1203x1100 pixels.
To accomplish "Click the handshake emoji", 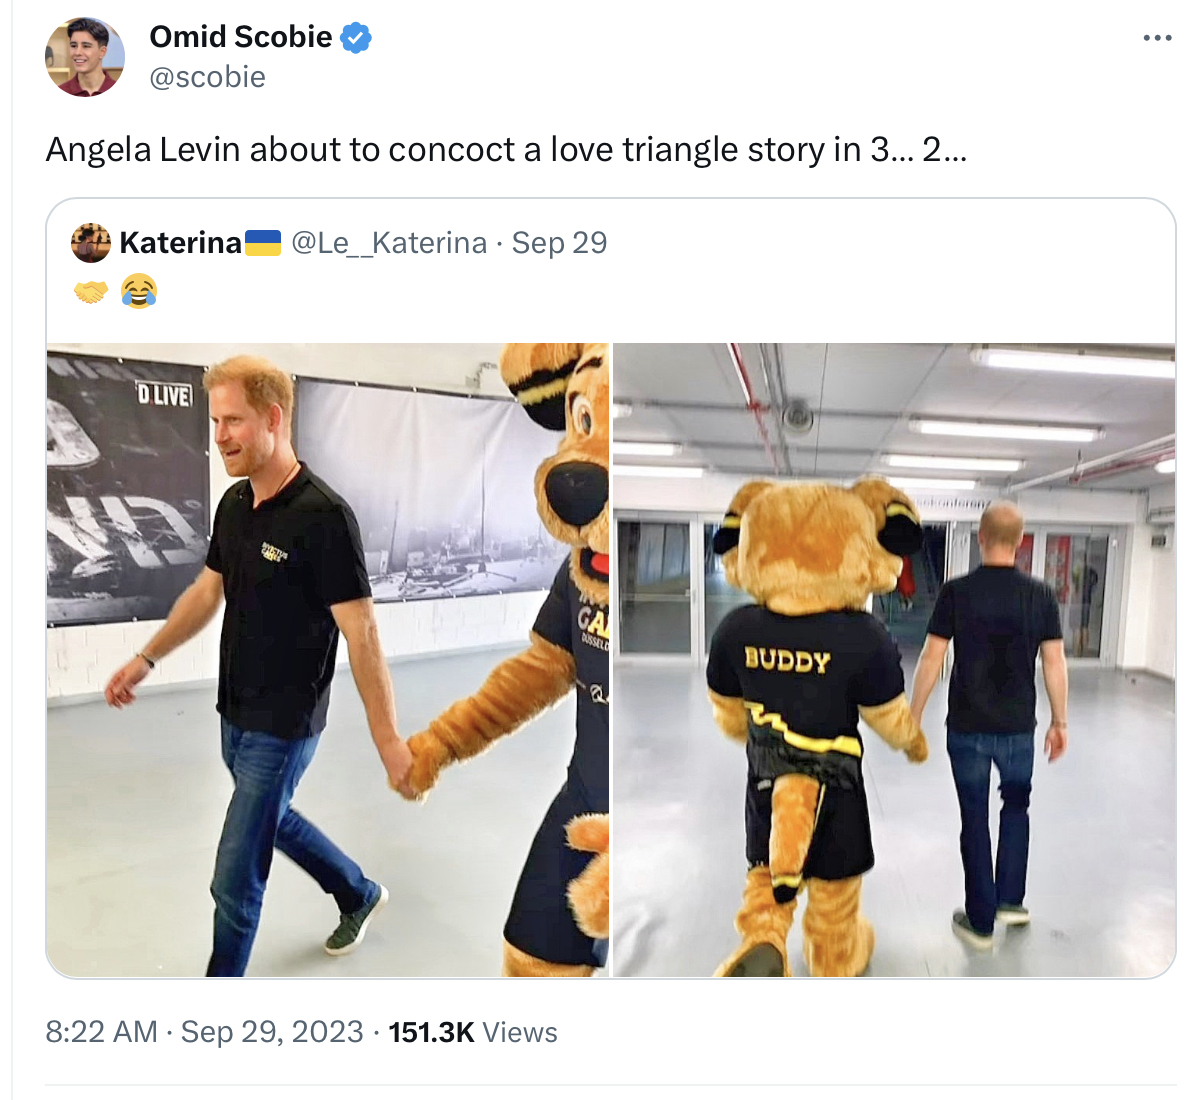I will pyautogui.click(x=91, y=292).
